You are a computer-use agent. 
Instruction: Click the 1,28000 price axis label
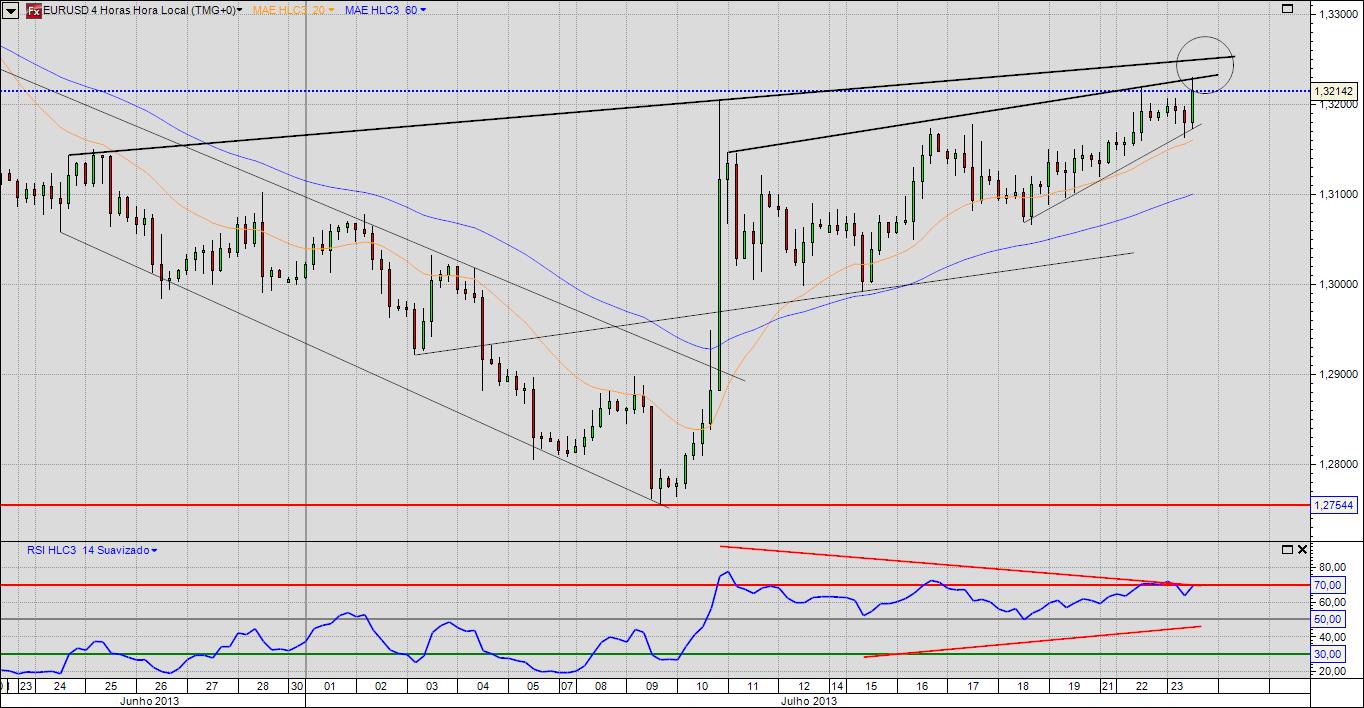click(x=1340, y=465)
